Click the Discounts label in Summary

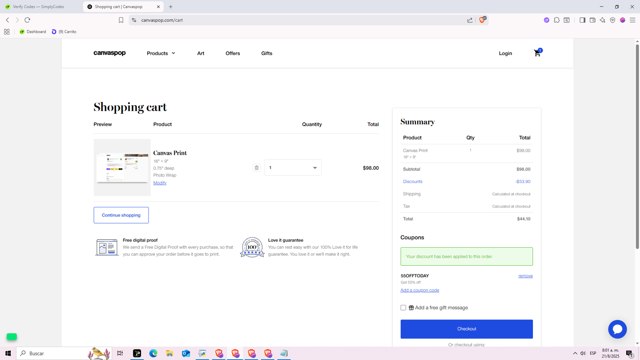pyautogui.click(x=412, y=181)
